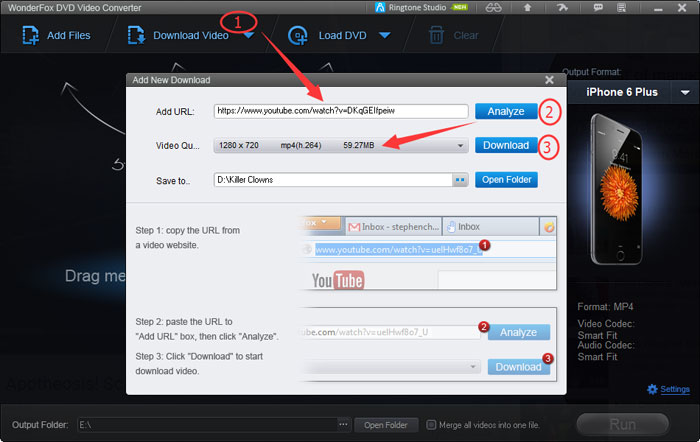Open the feedback speech bubble icon
Viewport: 700px width, 442px height.
pos(598,8)
